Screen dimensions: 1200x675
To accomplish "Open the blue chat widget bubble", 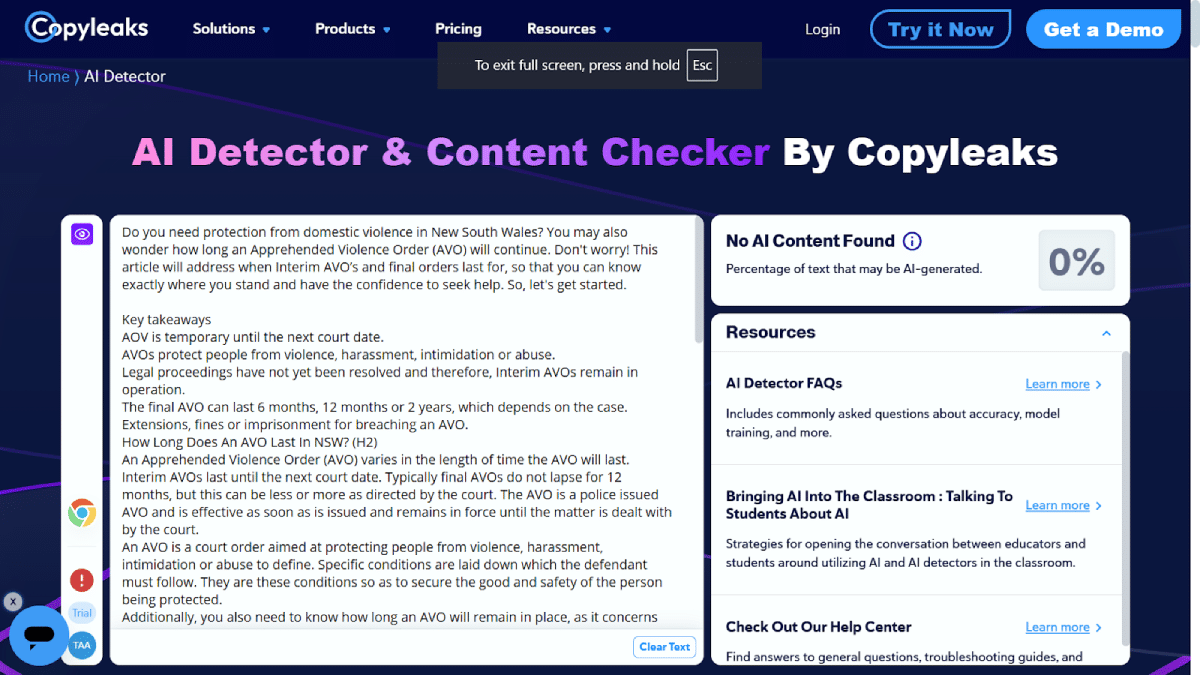I will 40,635.
